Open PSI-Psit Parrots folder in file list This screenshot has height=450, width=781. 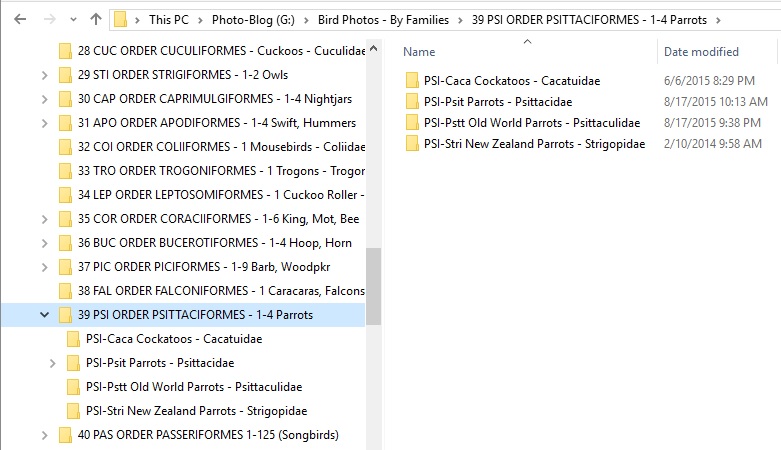click(497, 102)
